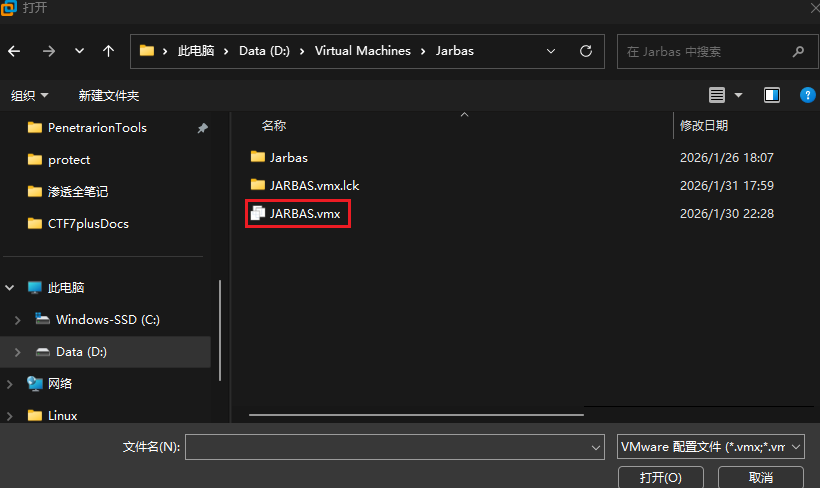The image size is (820, 488).
Task: Expand chevron after 此电脑 in the breadcrumb
Action: (x=226, y=51)
